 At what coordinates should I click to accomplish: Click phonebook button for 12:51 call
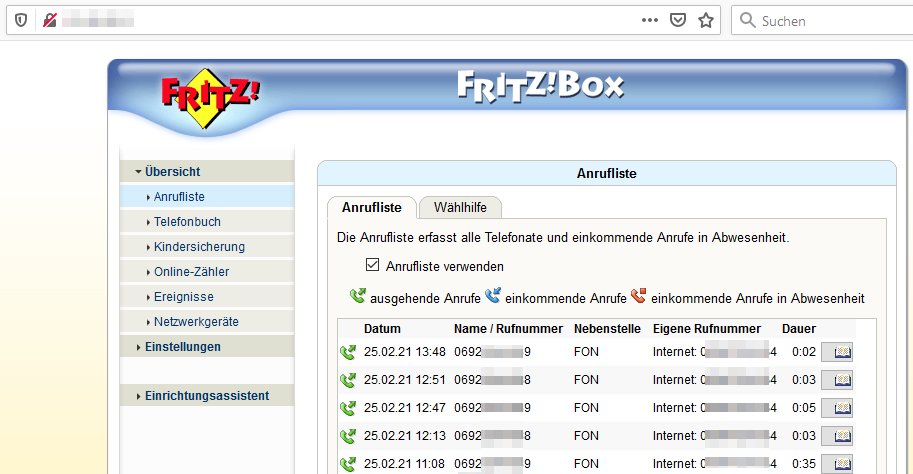click(837, 380)
